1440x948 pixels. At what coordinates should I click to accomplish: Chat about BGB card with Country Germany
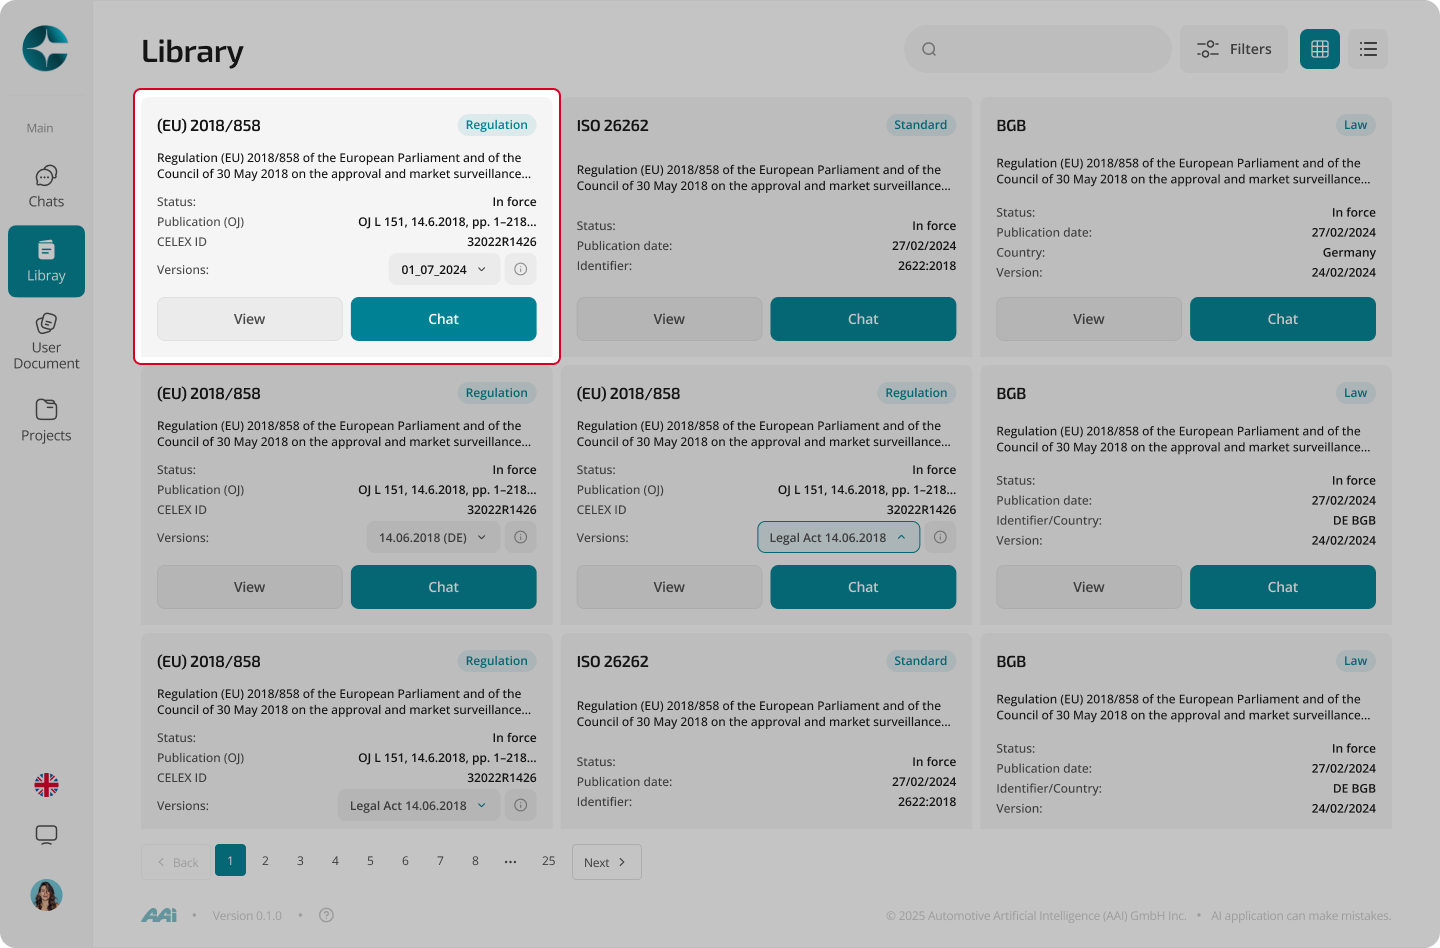tap(1283, 319)
